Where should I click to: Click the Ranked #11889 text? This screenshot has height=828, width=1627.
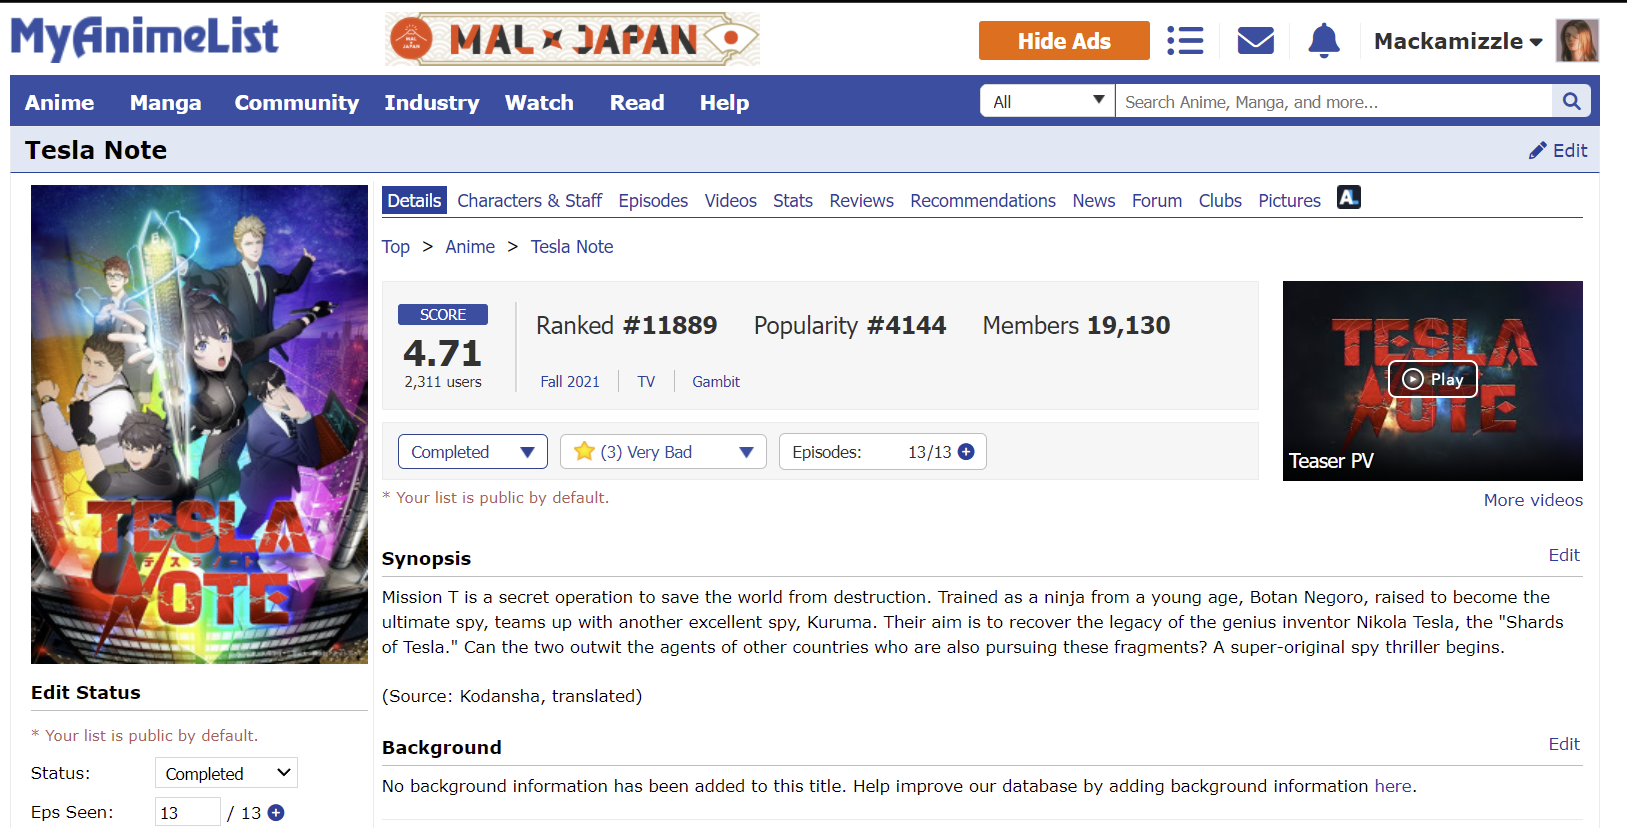[x=626, y=326]
